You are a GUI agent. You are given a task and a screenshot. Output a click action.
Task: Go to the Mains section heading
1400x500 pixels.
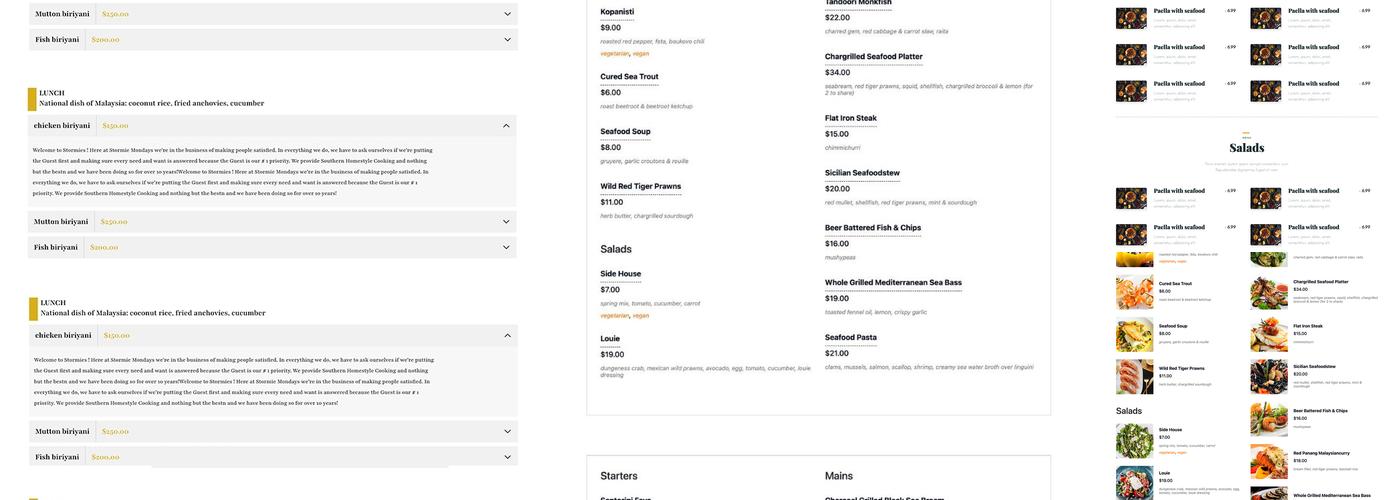pos(840,476)
